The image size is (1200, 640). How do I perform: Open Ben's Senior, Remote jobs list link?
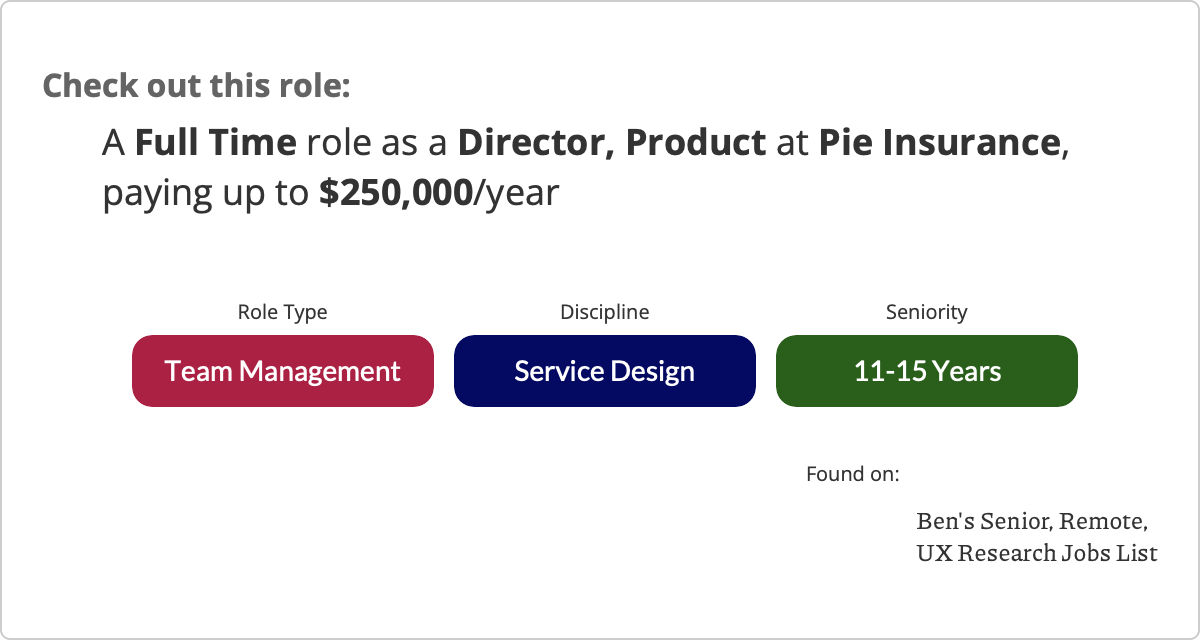1032,521
